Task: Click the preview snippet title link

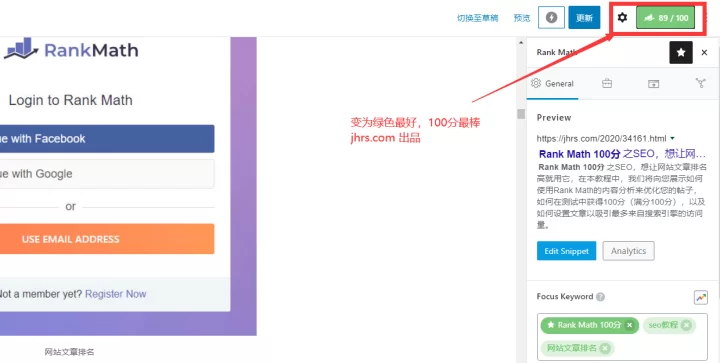Action: pos(622,154)
